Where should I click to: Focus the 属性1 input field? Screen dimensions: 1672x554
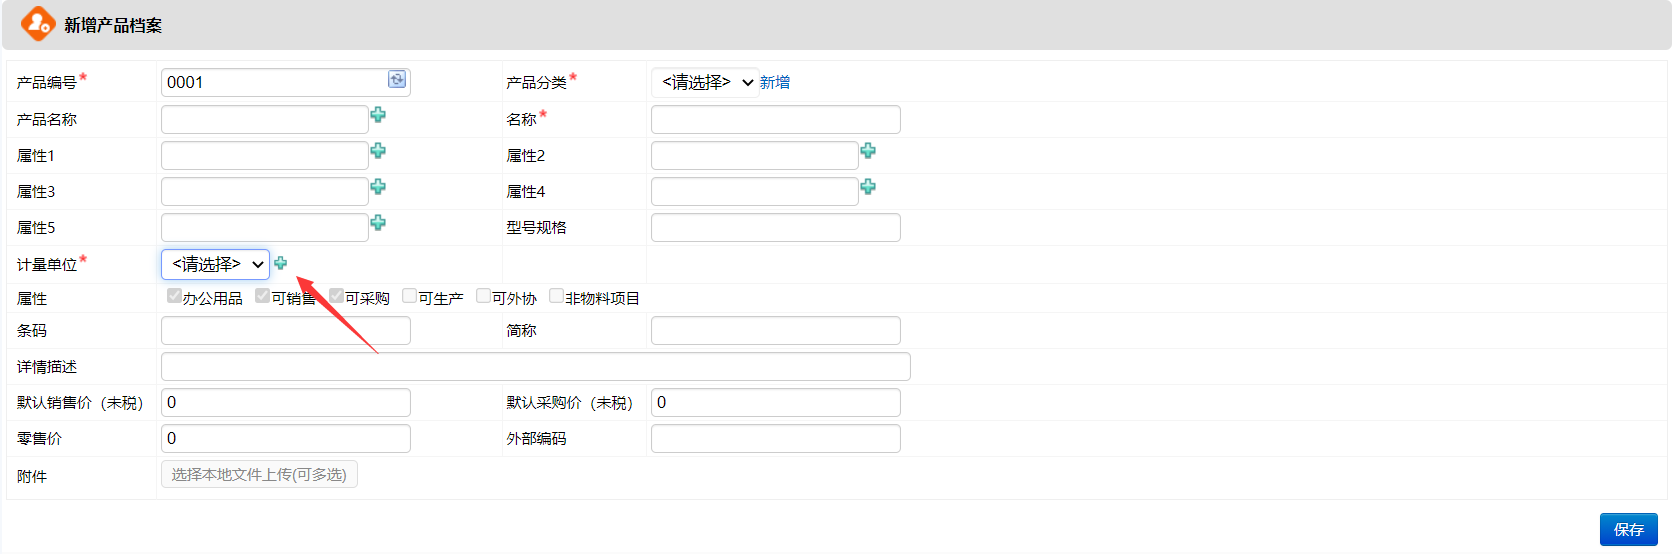coord(265,155)
